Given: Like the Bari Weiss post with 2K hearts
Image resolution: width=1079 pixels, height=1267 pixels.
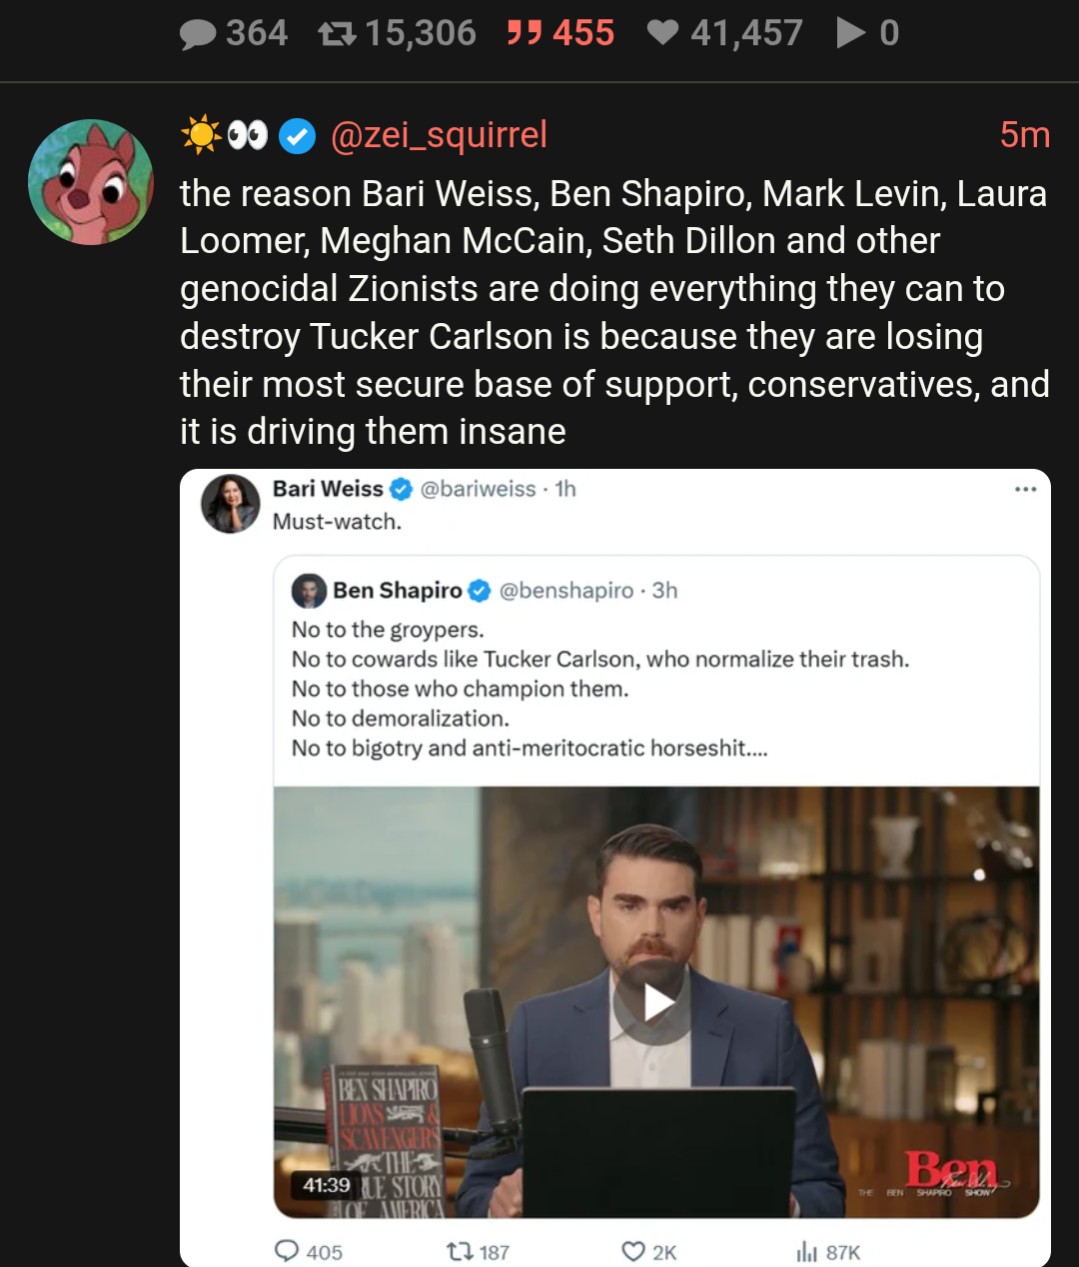Looking at the screenshot, I should click(x=633, y=1251).
